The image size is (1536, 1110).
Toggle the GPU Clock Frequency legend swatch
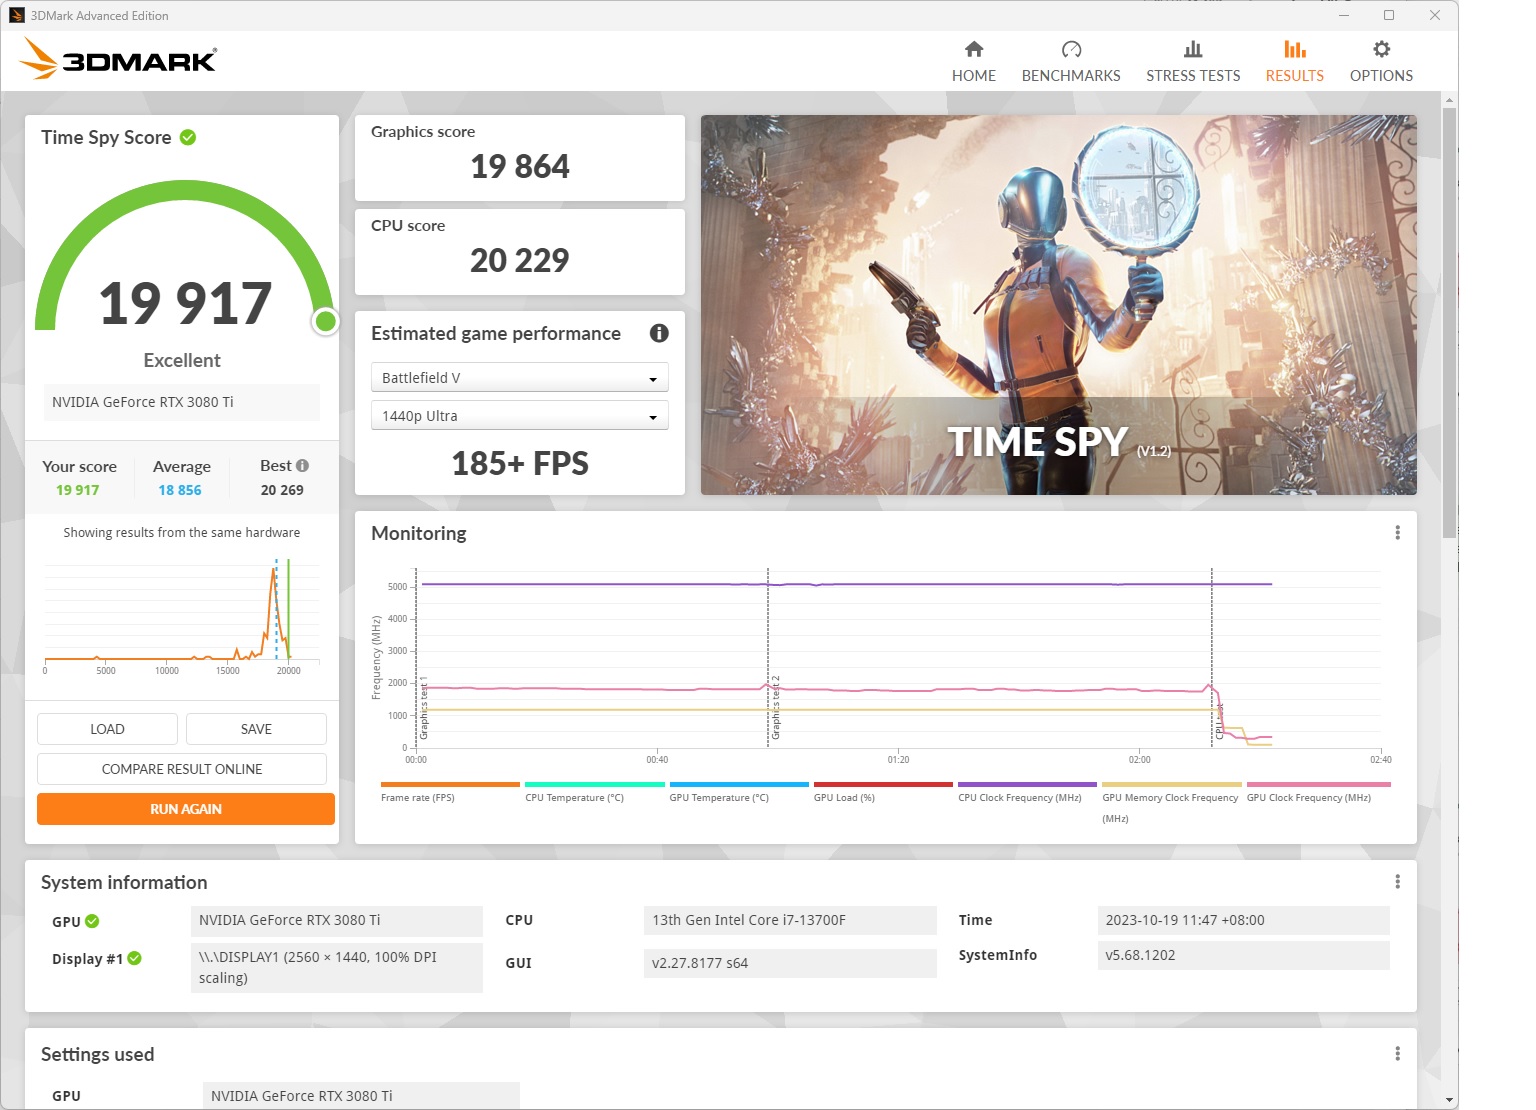[x=1319, y=784]
